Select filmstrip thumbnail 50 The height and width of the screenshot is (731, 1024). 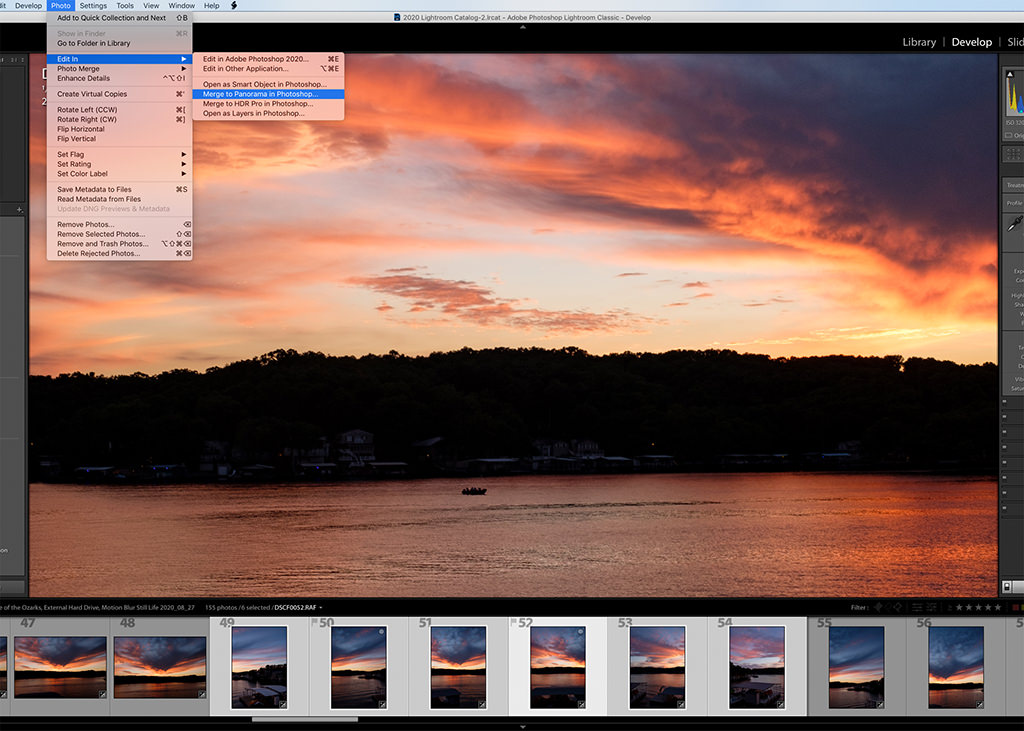[x=359, y=668]
